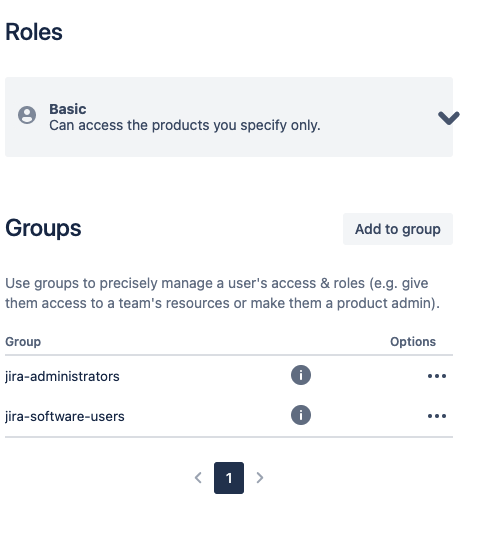The width and height of the screenshot is (482, 533).
Task: Select page 1 in pagination
Action: click(229, 478)
